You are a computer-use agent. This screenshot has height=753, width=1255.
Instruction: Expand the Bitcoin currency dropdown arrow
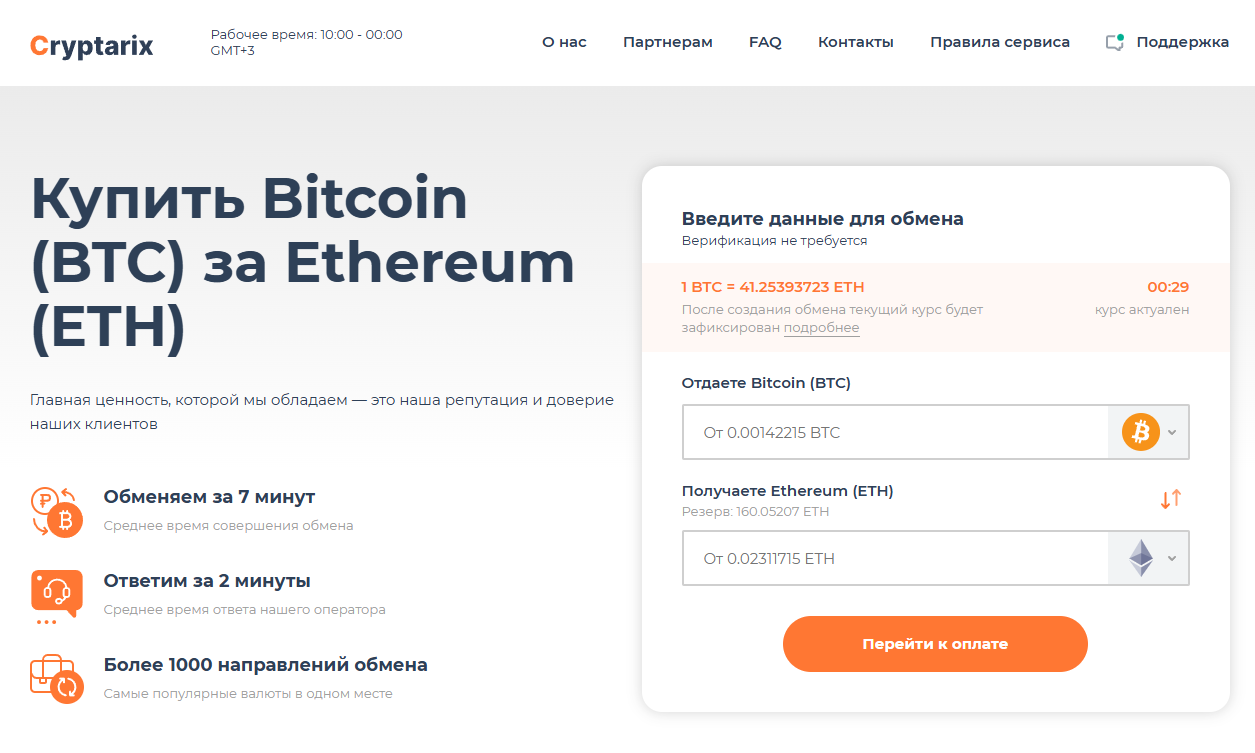click(1172, 432)
